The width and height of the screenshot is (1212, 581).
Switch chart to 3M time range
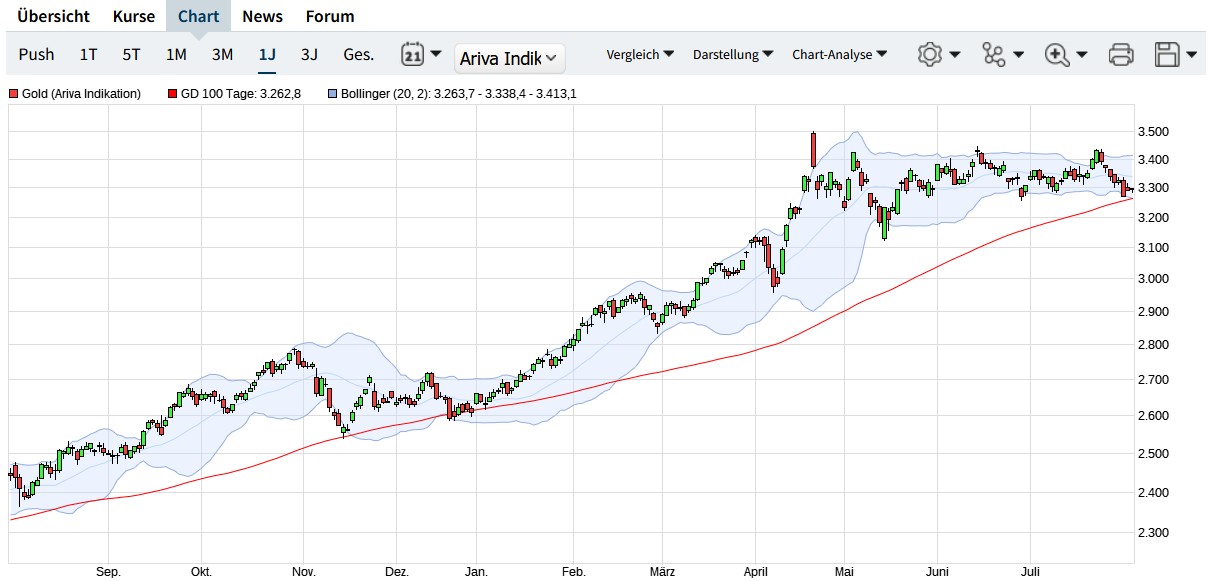click(222, 55)
